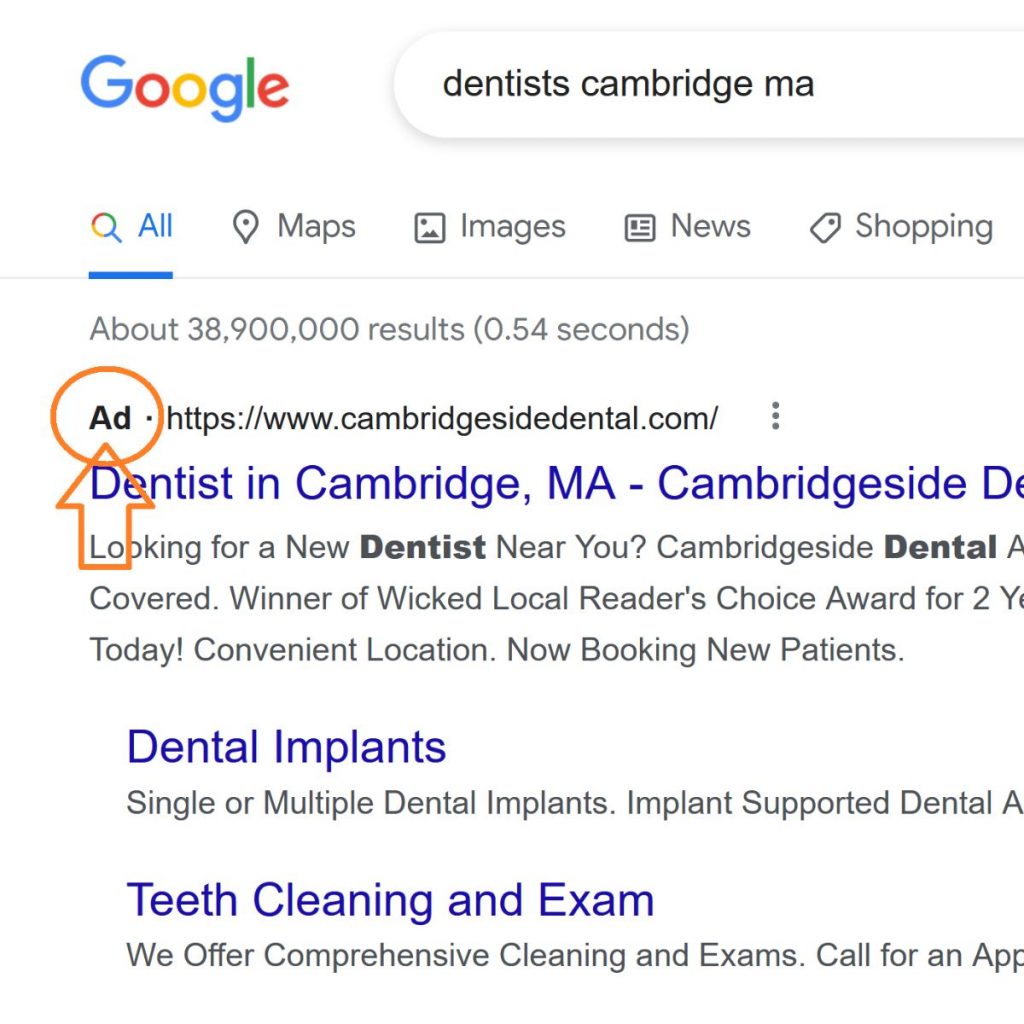Image resolution: width=1024 pixels, height=1024 pixels.
Task: Click the "We Offer Comprehensive Cleaning" snippet
Action: pos(560,955)
